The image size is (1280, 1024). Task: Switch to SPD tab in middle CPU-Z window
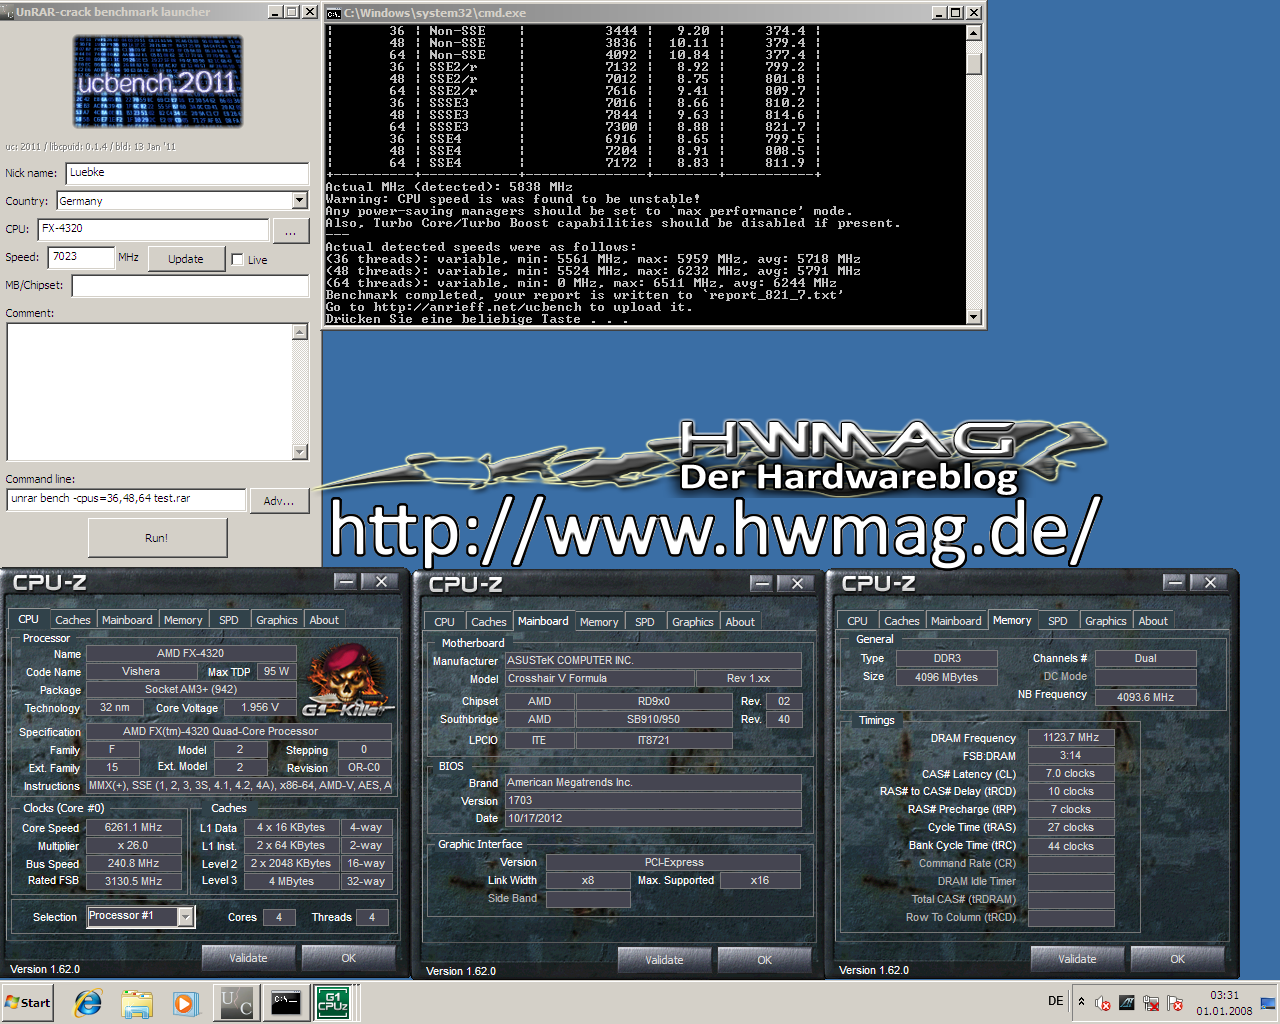645,622
